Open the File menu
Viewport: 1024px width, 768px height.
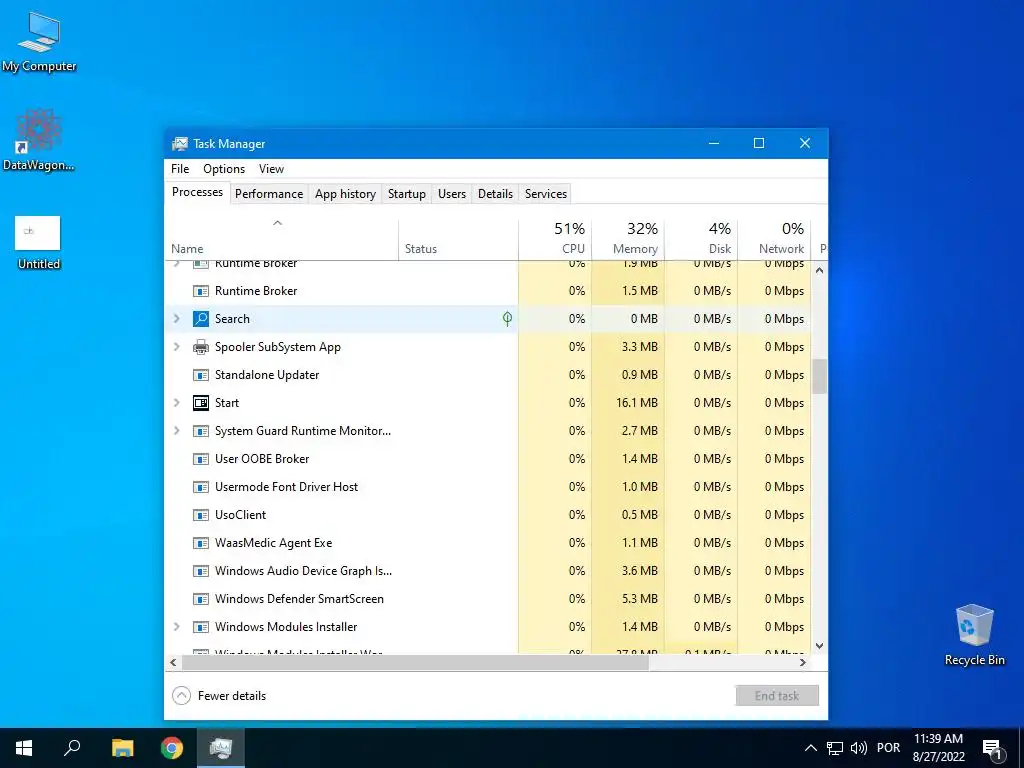(180, 168)
